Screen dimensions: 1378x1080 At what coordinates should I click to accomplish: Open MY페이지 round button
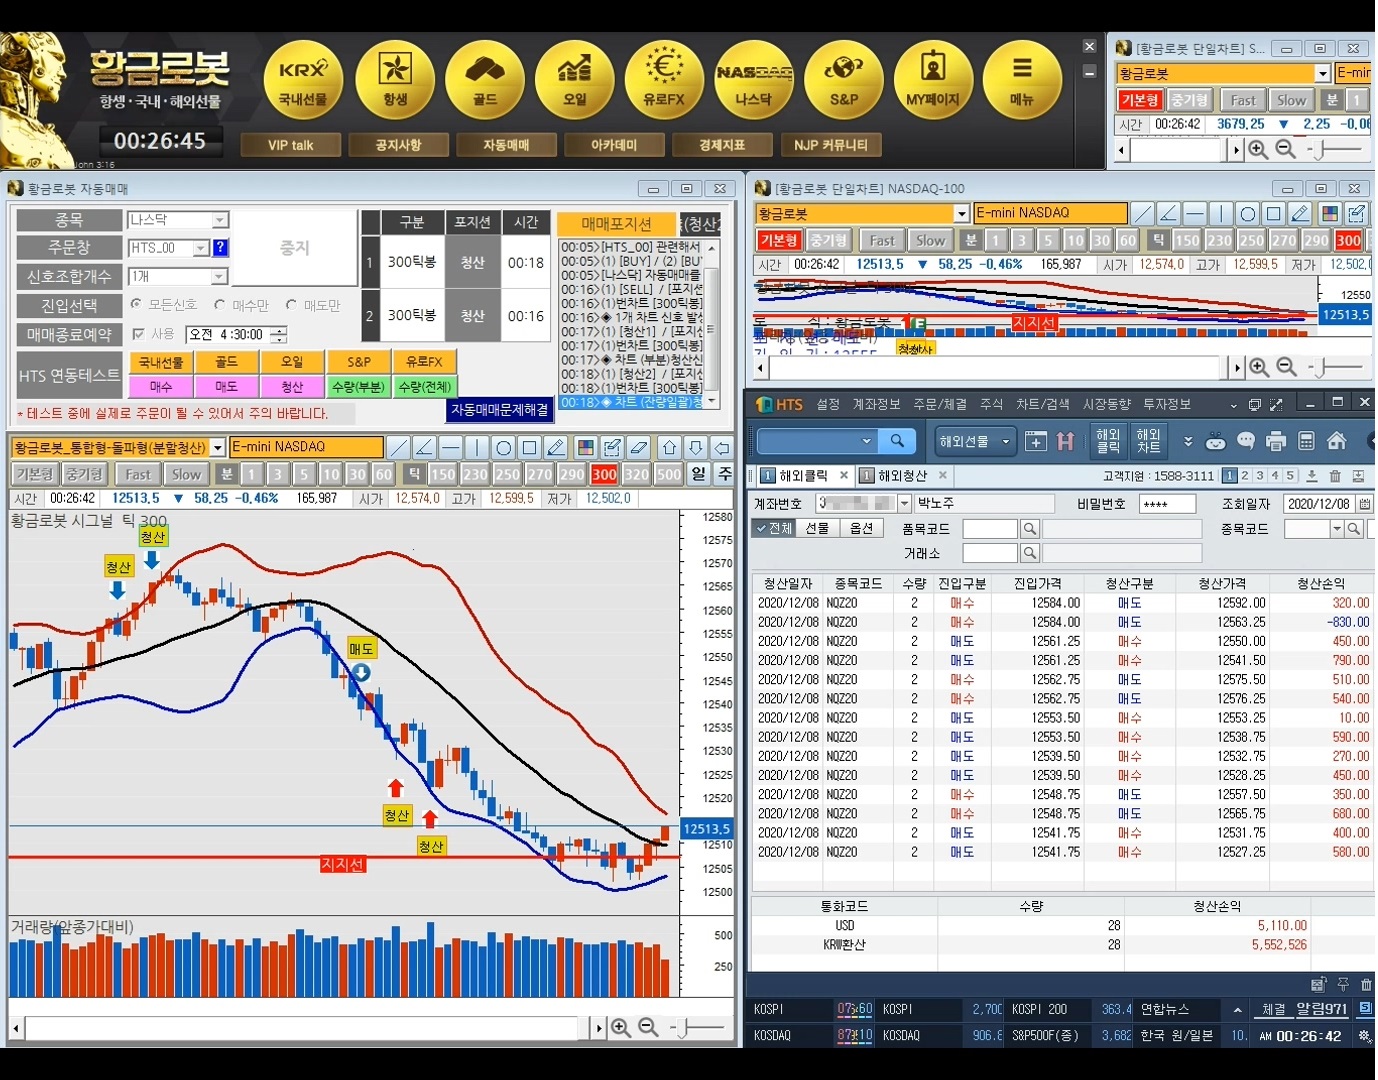(x=933, y=80)
